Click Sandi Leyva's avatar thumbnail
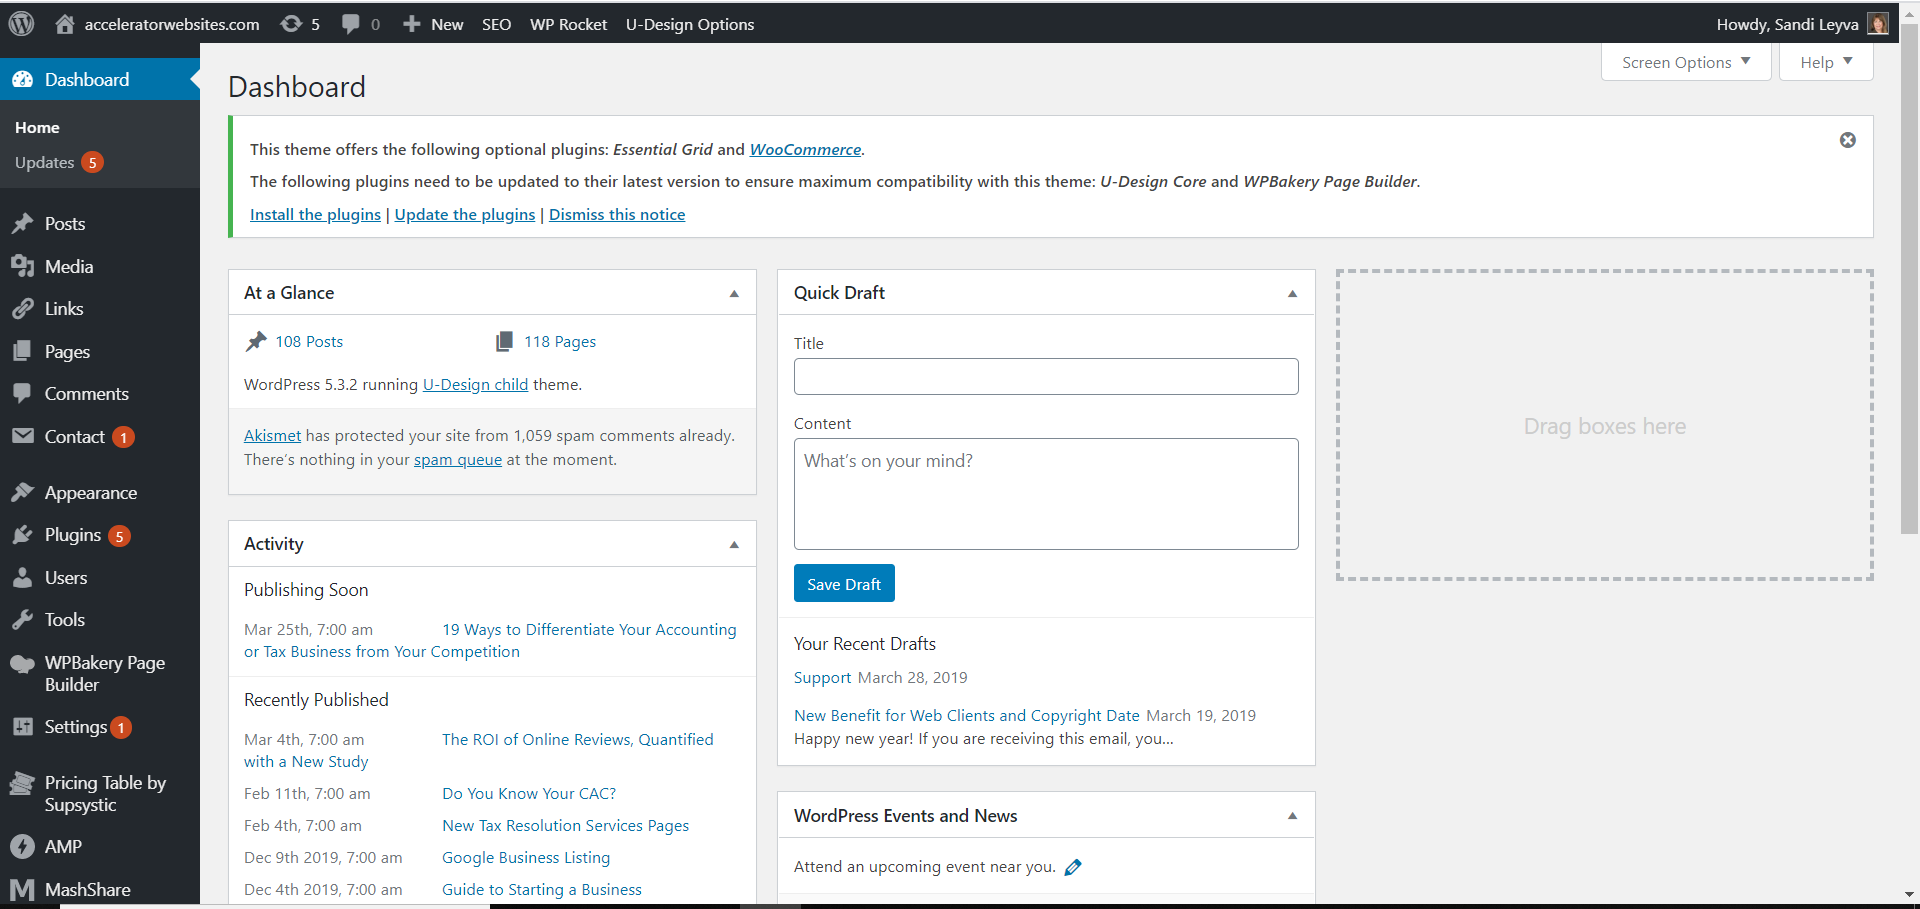The width and height of the screenshot is (1920, 909). click(1877, 24)
